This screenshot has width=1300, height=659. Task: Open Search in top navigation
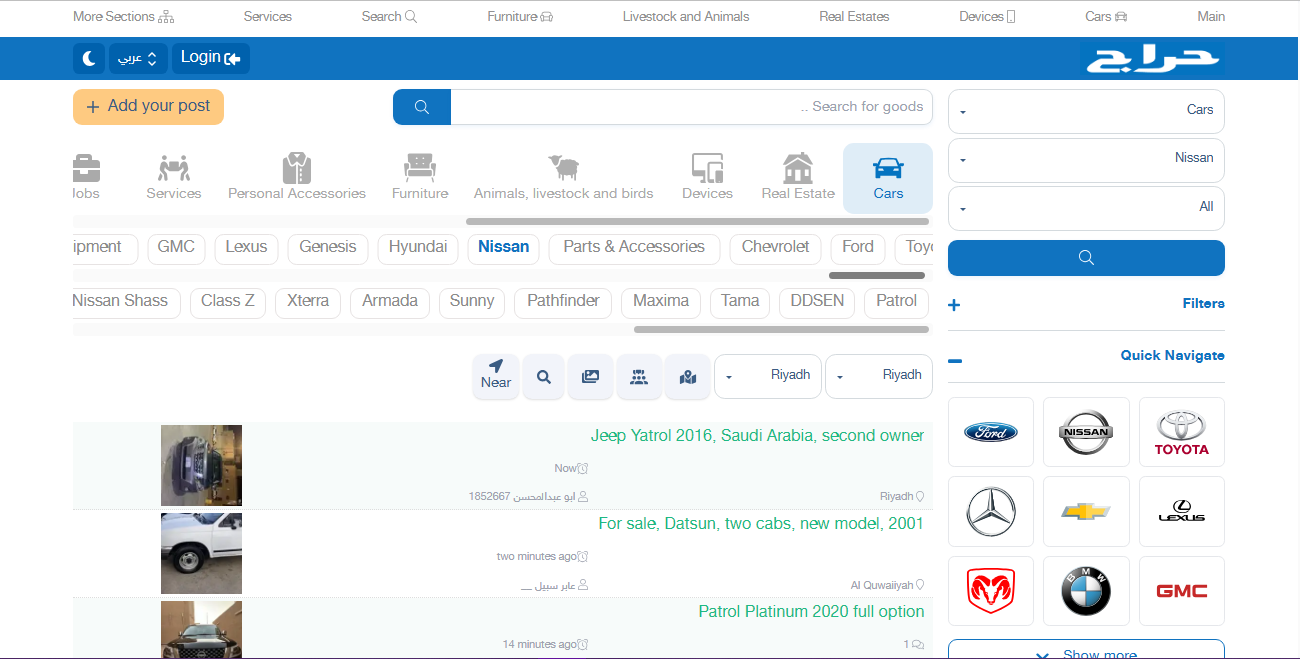(389, 16)
